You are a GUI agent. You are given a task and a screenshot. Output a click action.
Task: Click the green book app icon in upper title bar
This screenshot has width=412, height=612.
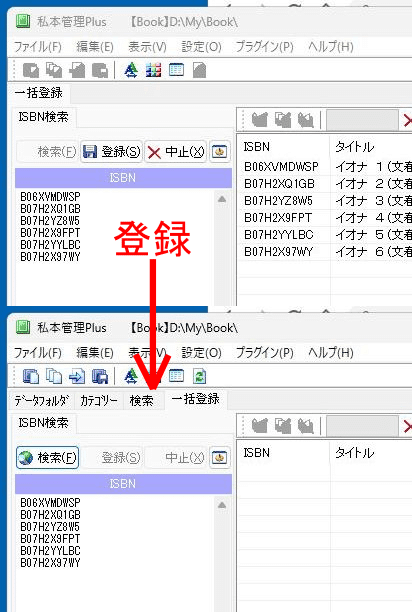pos(23,21)
